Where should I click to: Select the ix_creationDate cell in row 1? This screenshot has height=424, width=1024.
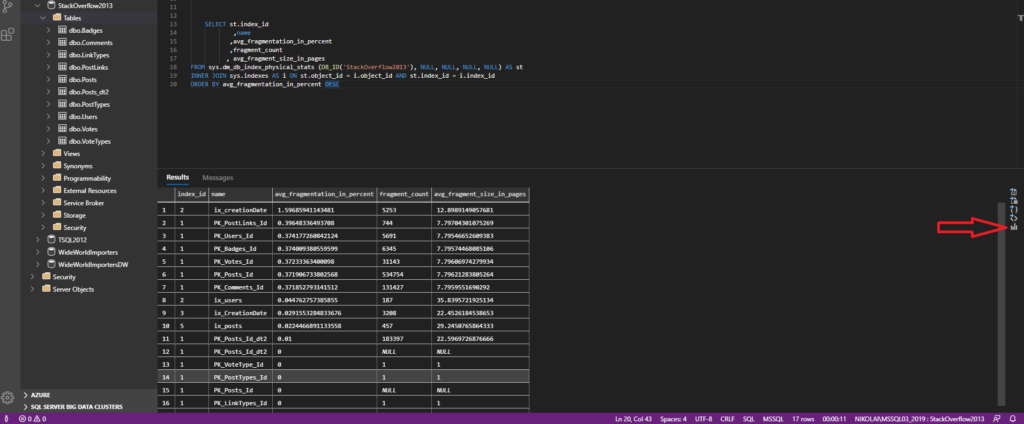[240, 210]
